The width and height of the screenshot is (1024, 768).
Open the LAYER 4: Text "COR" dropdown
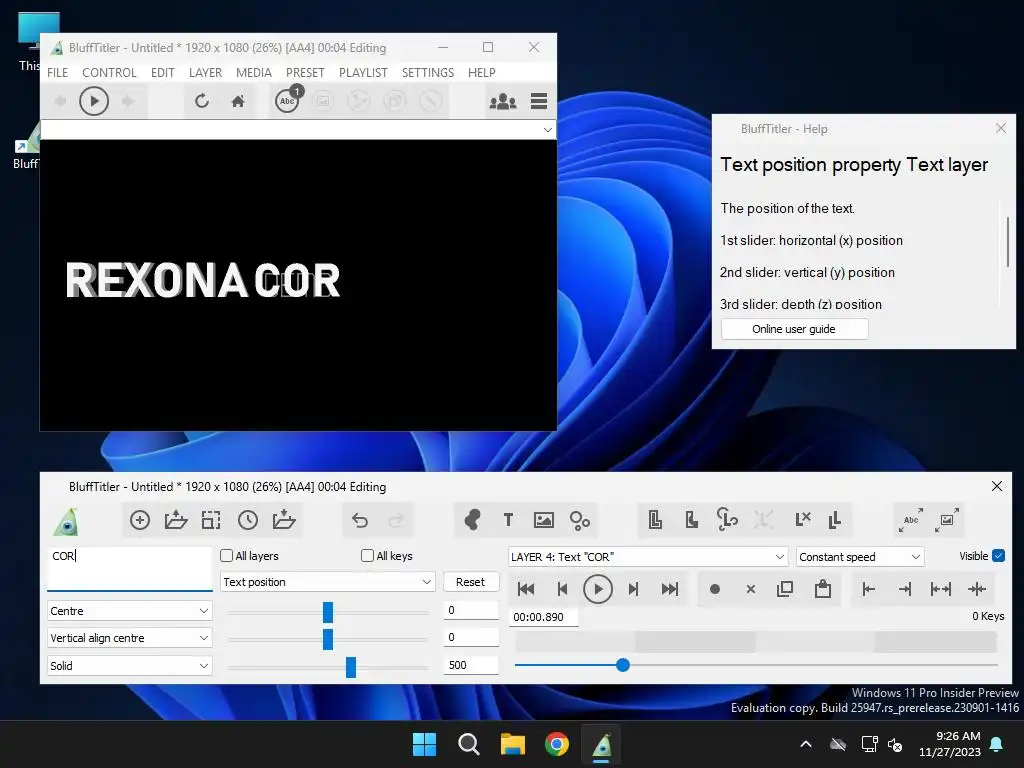pyautogui.click(x=648, y=557)
